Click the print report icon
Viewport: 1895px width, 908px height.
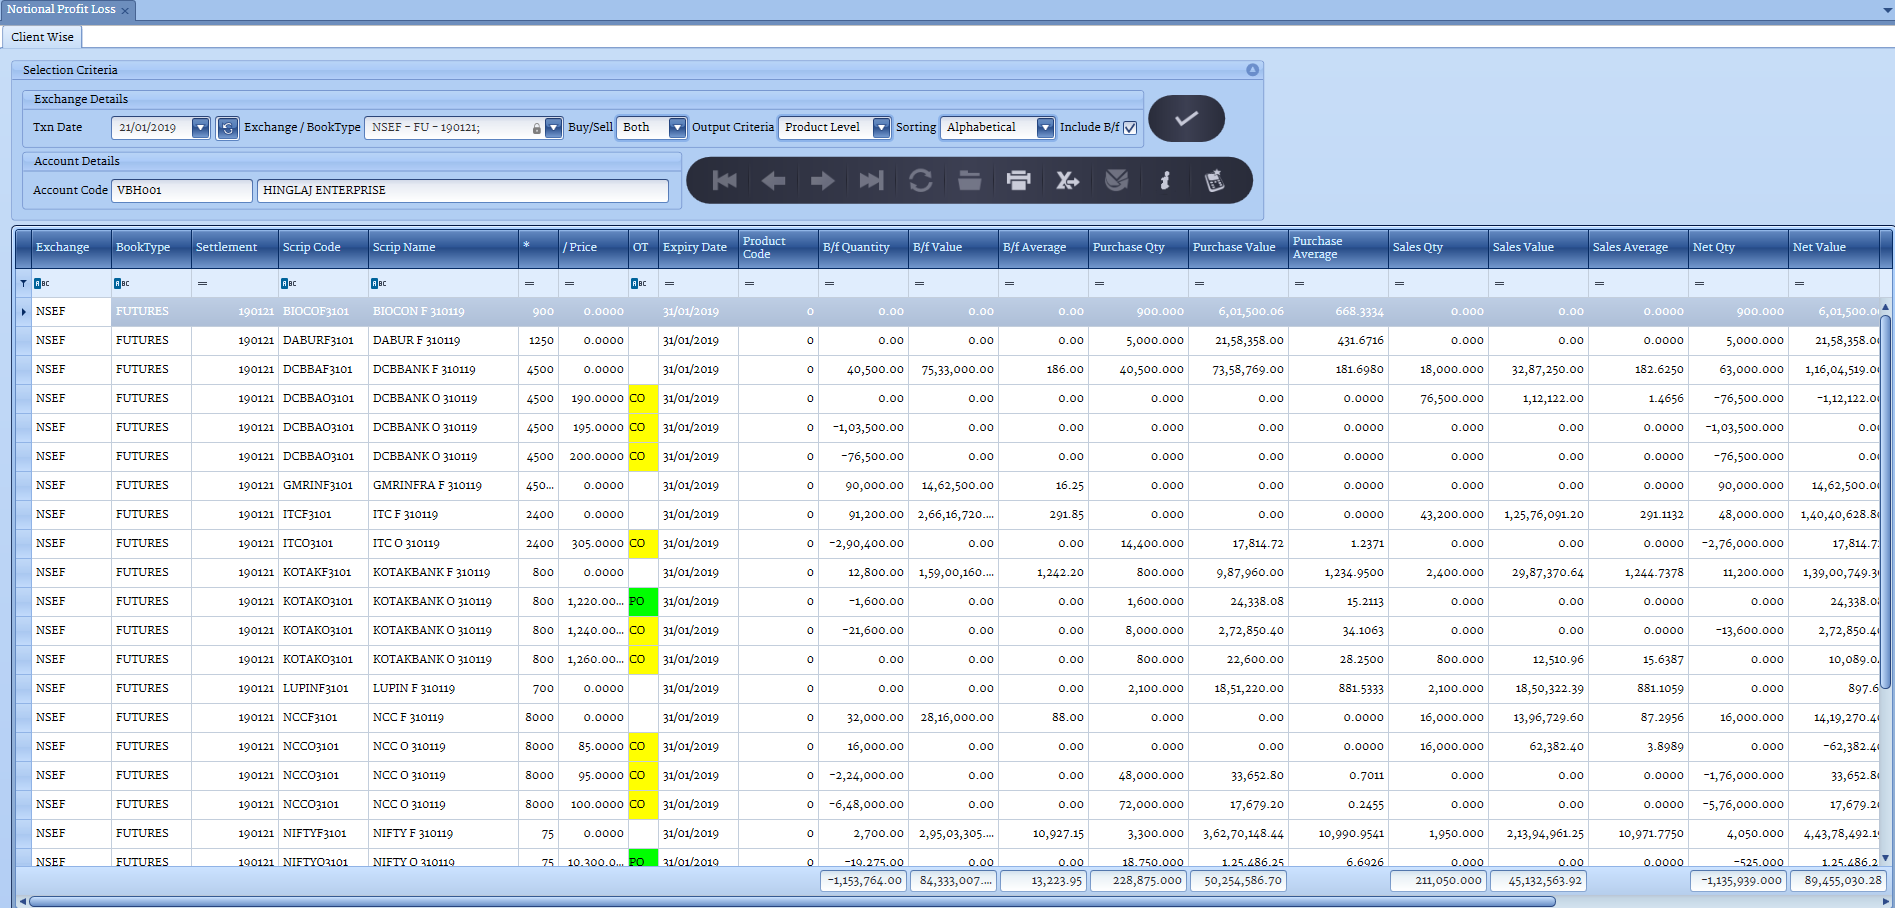point(1018,181)
